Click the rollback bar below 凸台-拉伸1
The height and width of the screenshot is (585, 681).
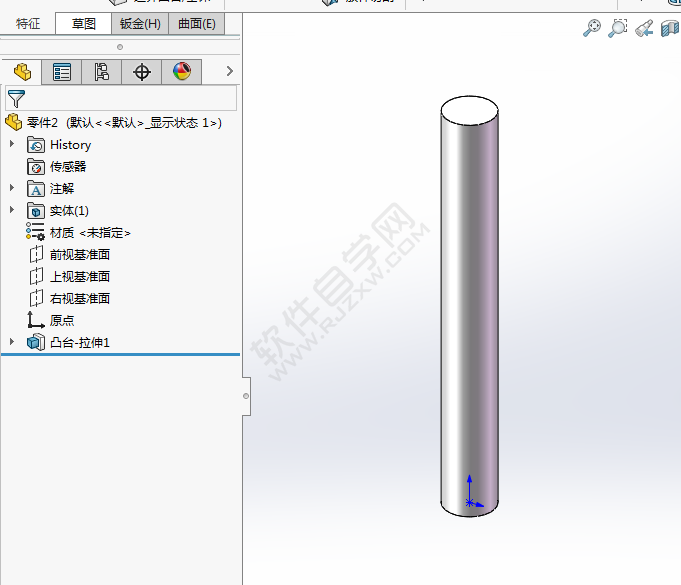pyautogui.click(x=120, y=354)
